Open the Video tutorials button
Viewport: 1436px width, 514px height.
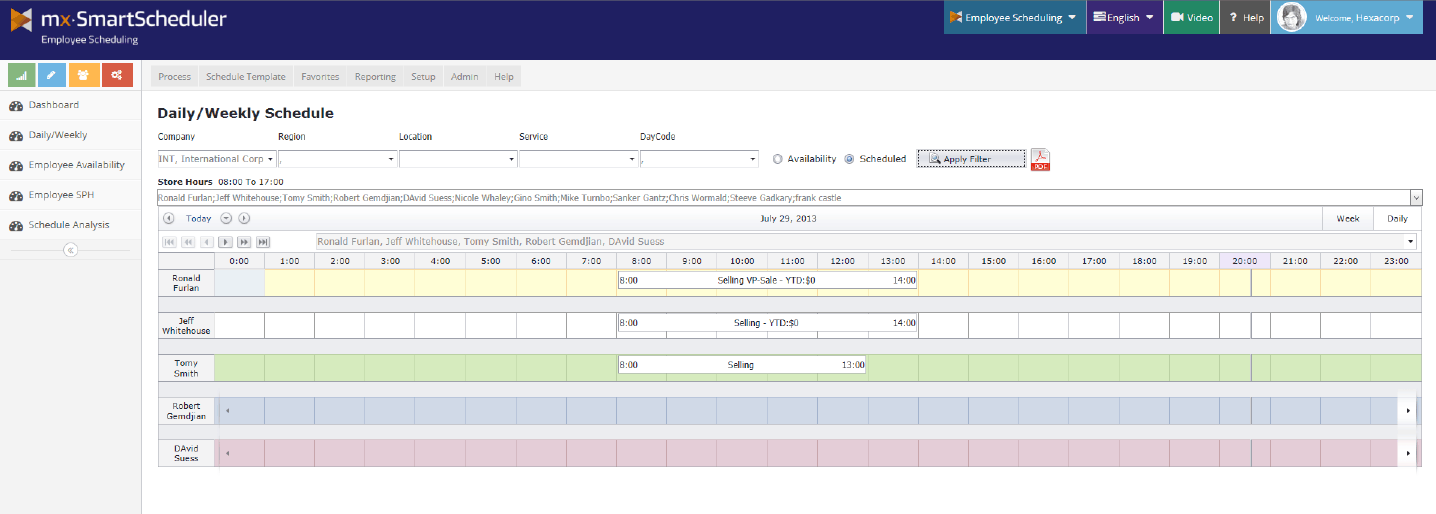[x=1192, y=17]
